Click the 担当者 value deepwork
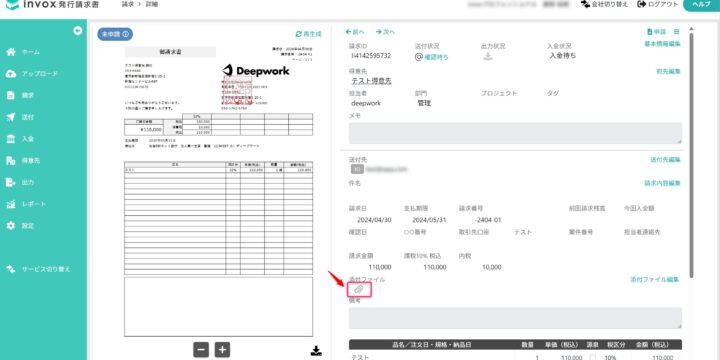Image resolution: width=720 pixels, height=360 pixels. (x=366, y=103)
